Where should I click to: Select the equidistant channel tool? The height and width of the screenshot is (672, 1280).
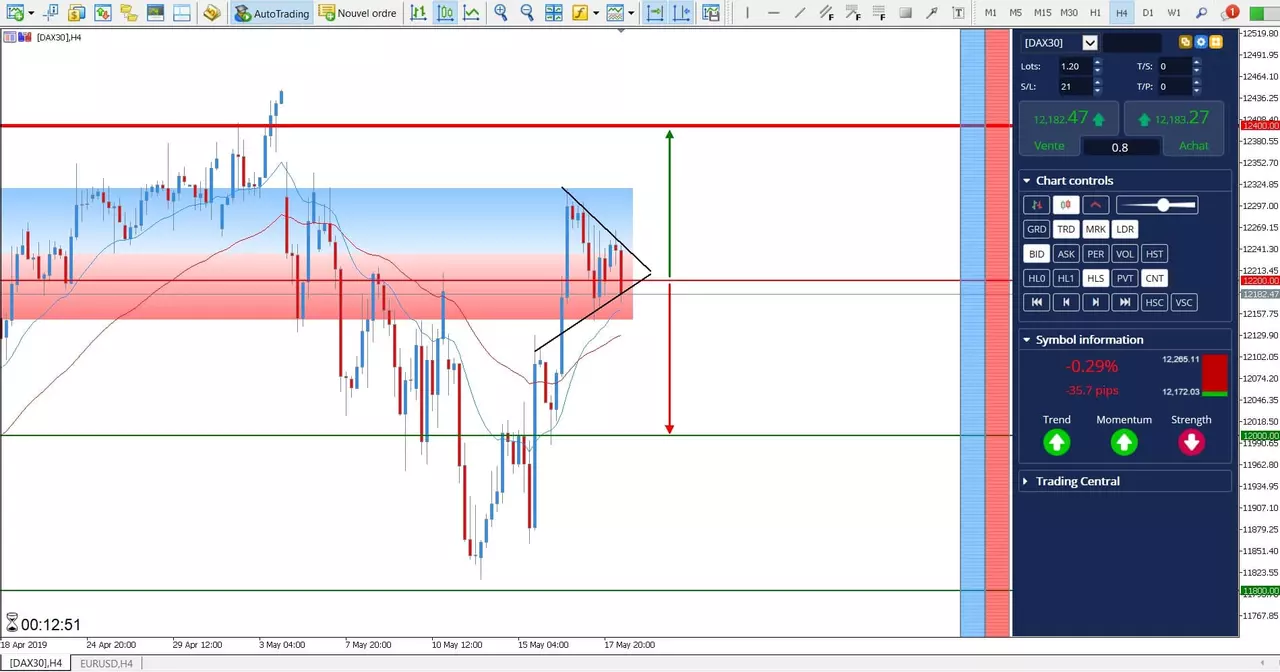[x=826, y=13]
